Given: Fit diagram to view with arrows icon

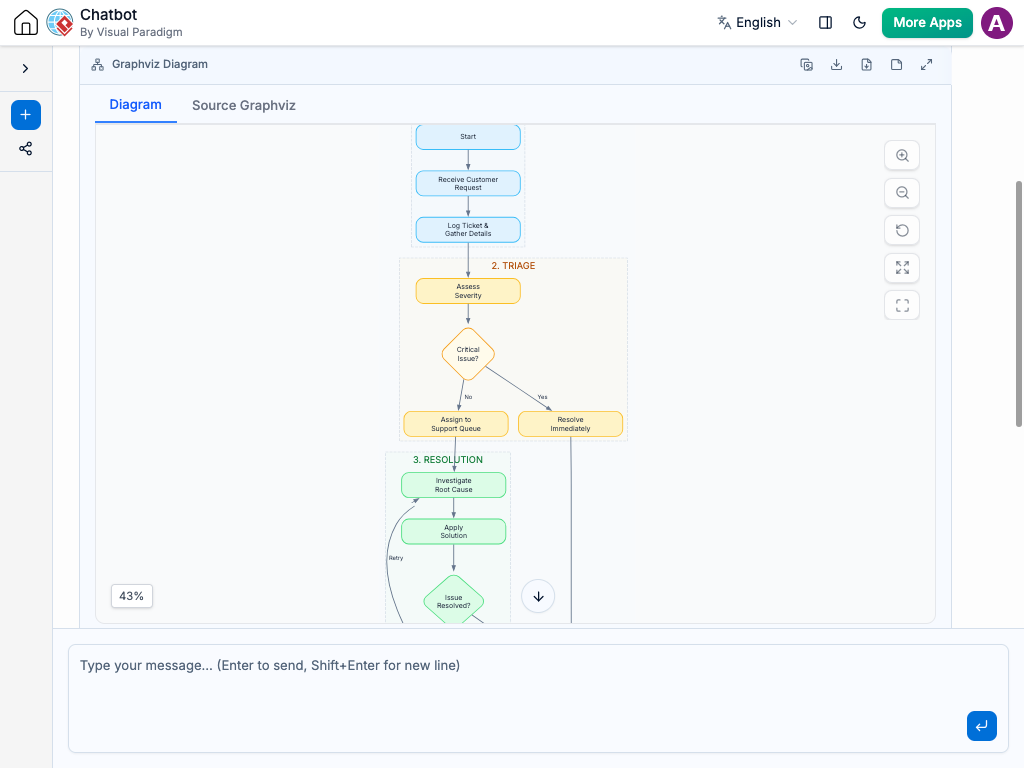Looking at the screenshot, I should click(902, 268).
